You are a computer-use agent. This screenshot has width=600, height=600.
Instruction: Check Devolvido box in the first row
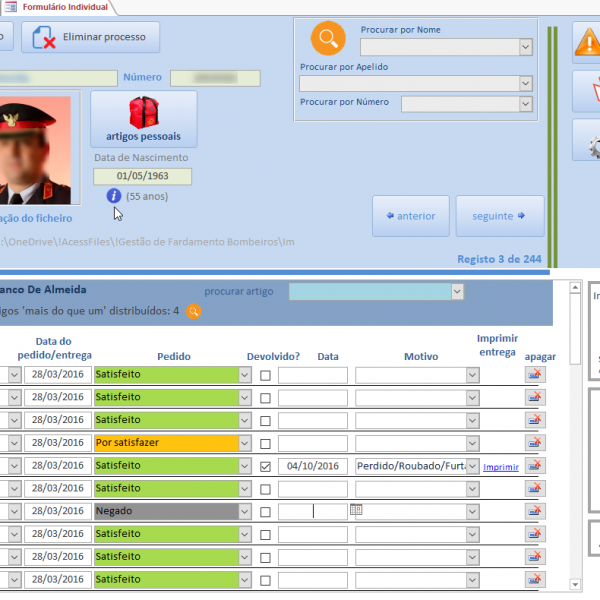click(x=265, y=375)
